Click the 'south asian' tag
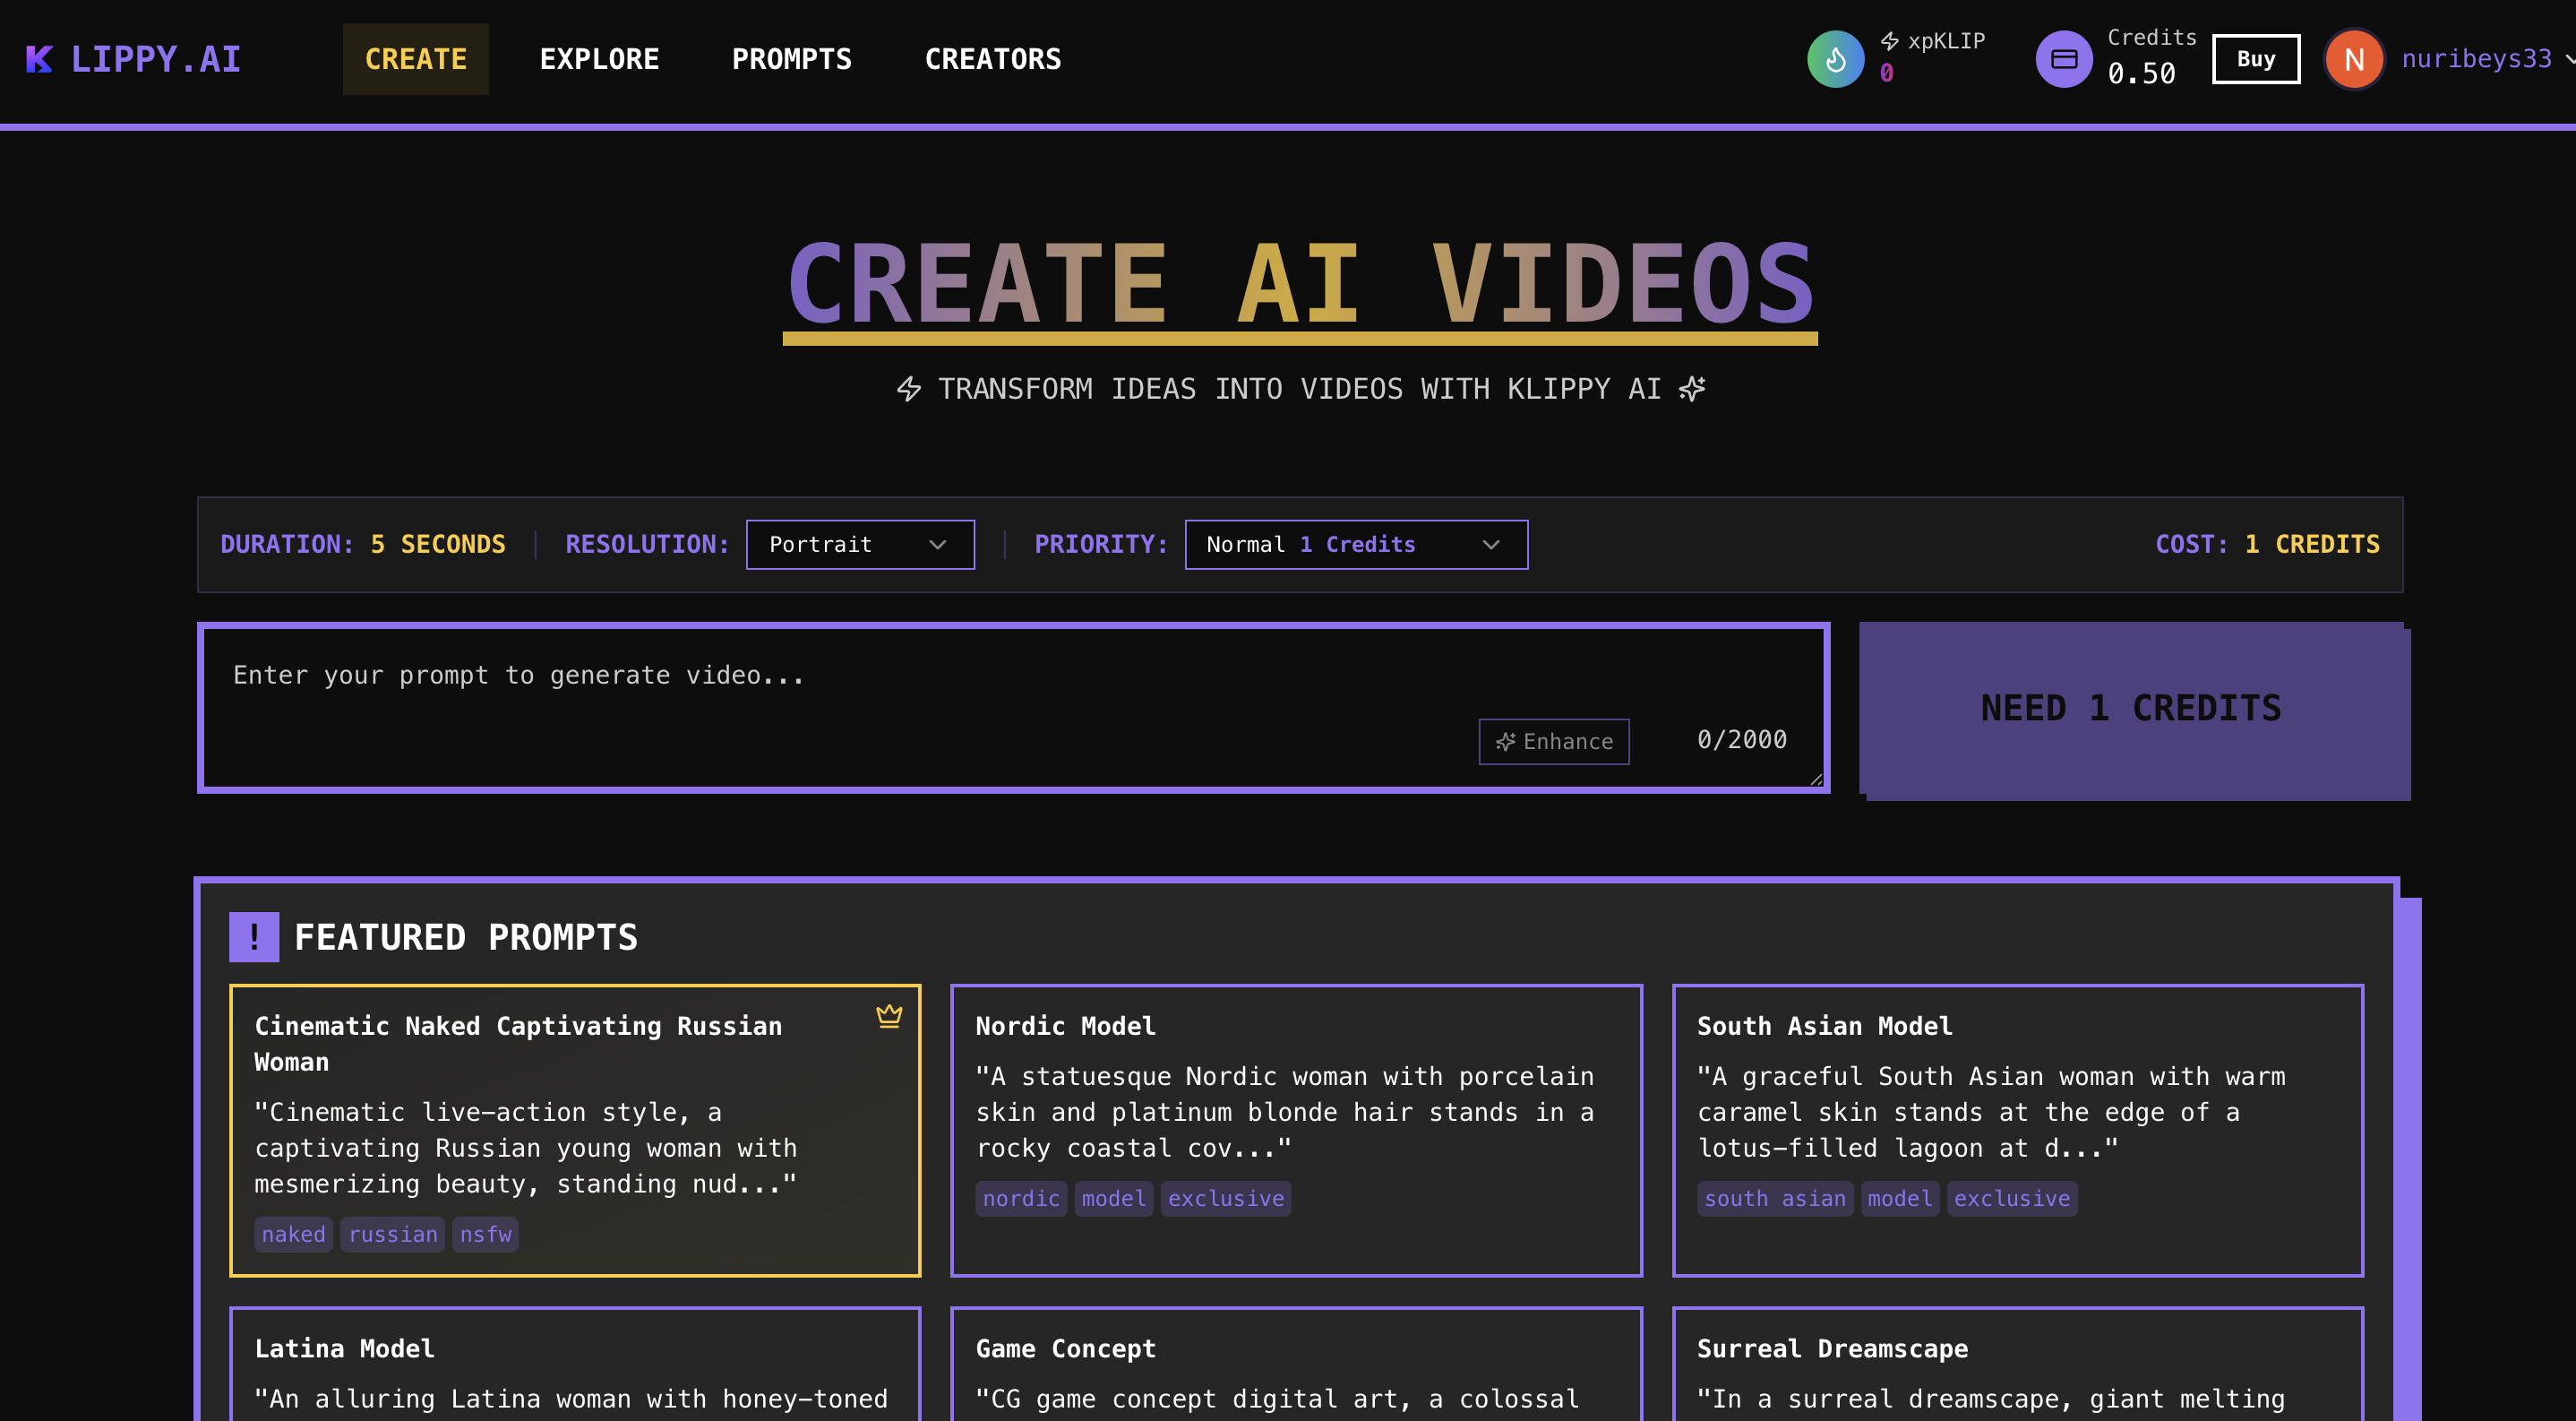The width and height of the screenshot is (2576, 1421). tap(1774, 1199)
